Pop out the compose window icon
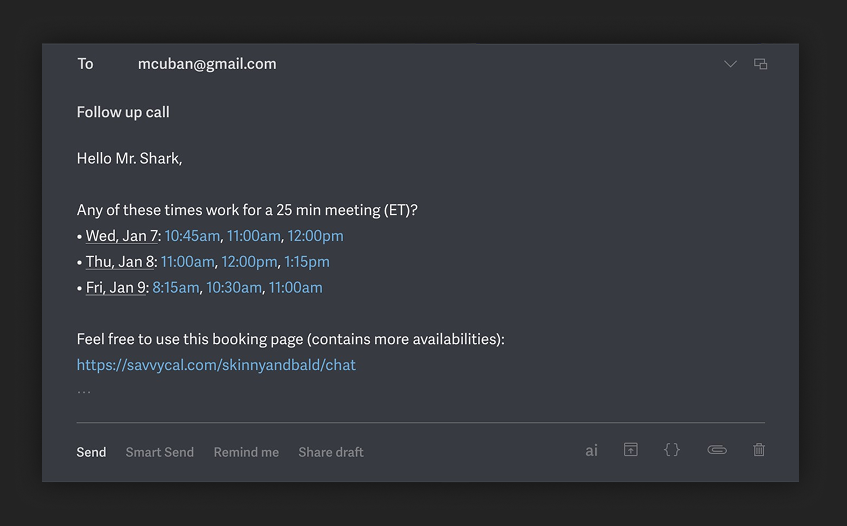This screenshot has height=526, width=847. [x=761, y=64]
